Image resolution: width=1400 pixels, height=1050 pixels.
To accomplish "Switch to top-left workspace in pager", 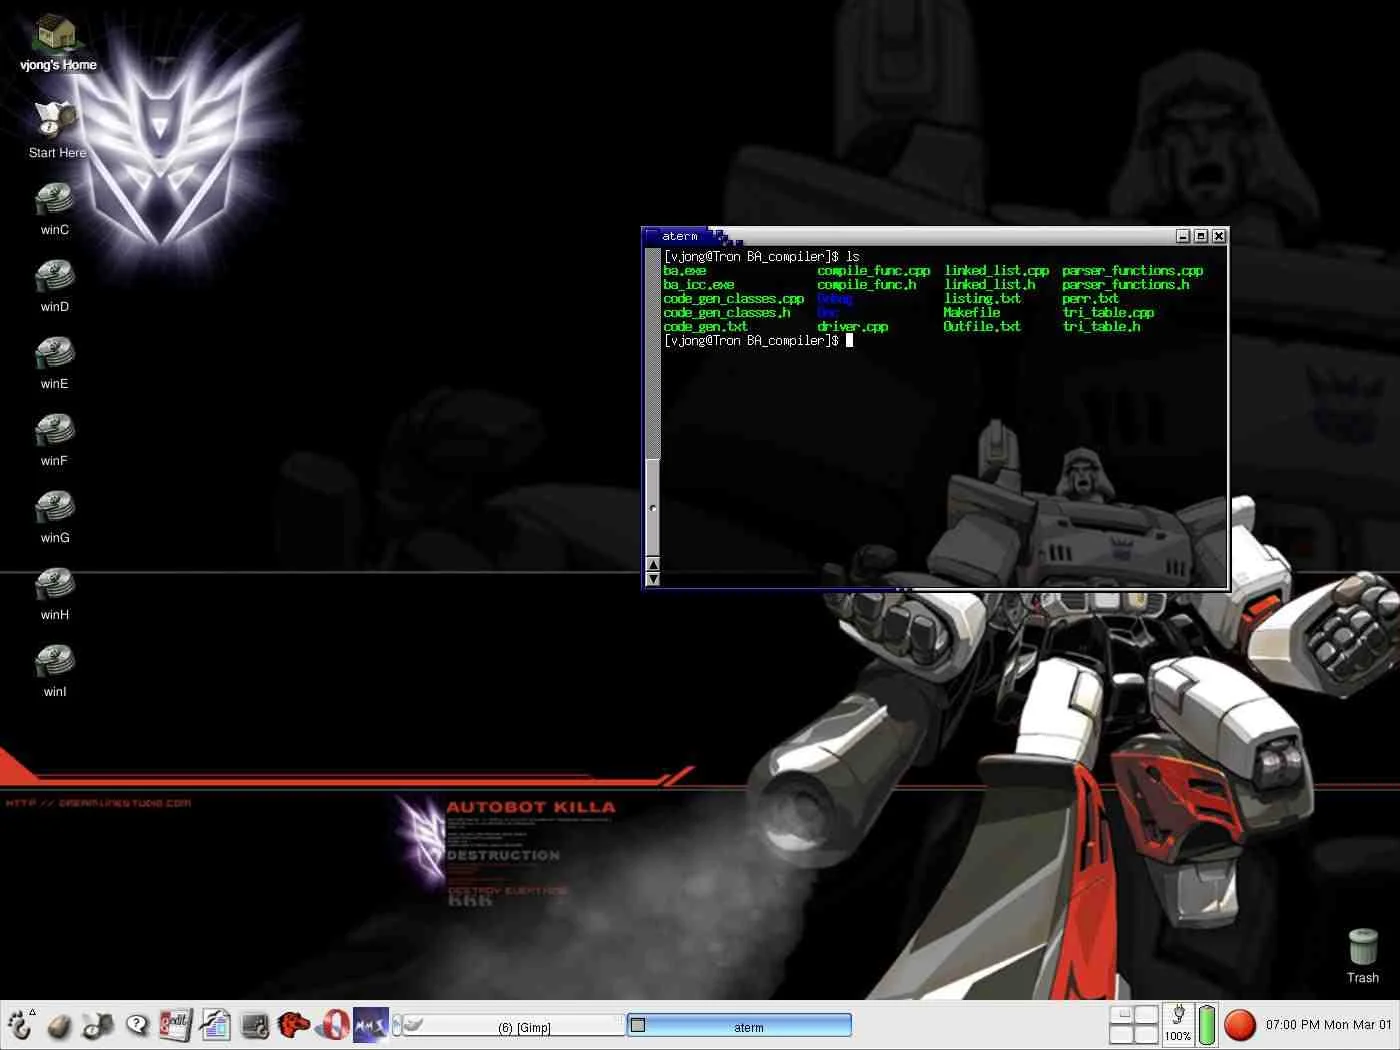I will tap(1123, 1015).
